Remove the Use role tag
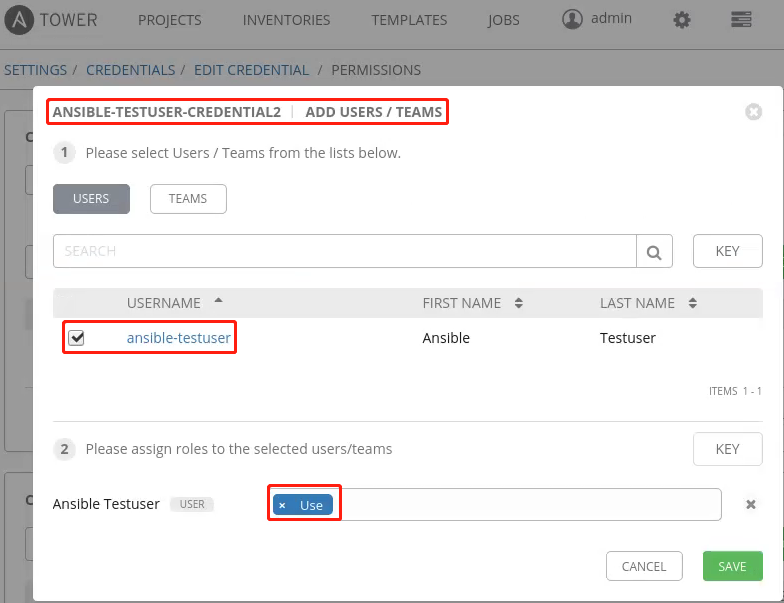This screenshot has height=603, width=784. point(282,505)
